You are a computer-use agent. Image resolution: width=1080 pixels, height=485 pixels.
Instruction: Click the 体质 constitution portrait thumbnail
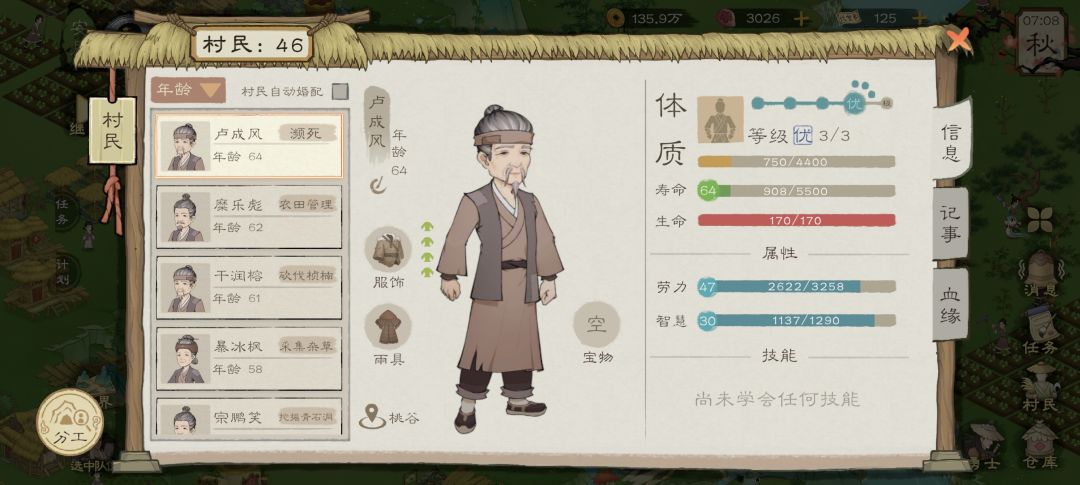click(720, 119)
